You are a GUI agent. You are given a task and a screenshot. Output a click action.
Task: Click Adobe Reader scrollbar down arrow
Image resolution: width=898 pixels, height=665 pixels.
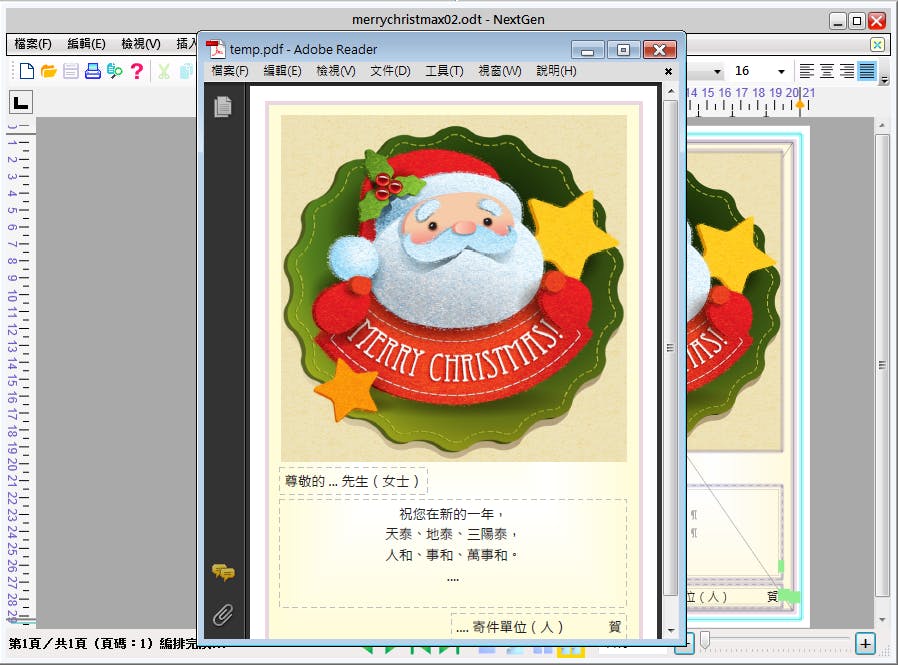(671, 631)
